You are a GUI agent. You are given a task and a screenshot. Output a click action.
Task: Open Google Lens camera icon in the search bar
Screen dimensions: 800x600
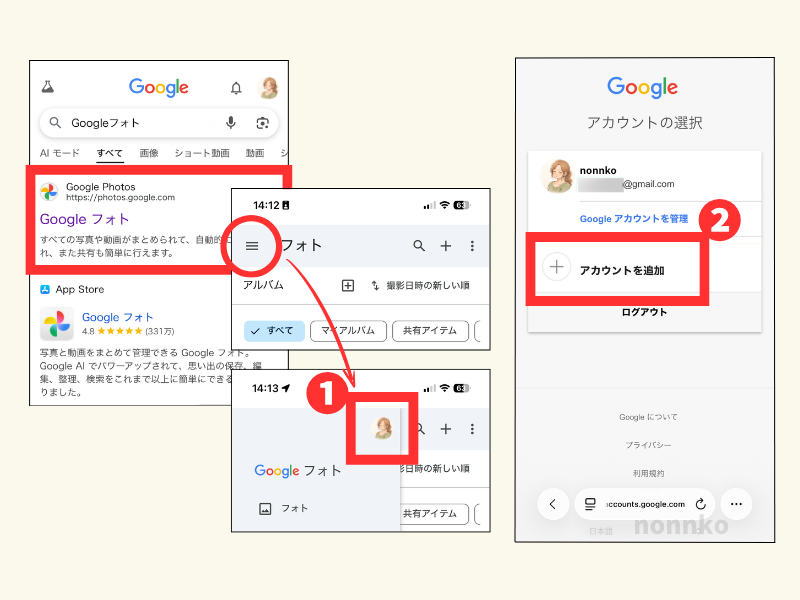pos(262,123)
